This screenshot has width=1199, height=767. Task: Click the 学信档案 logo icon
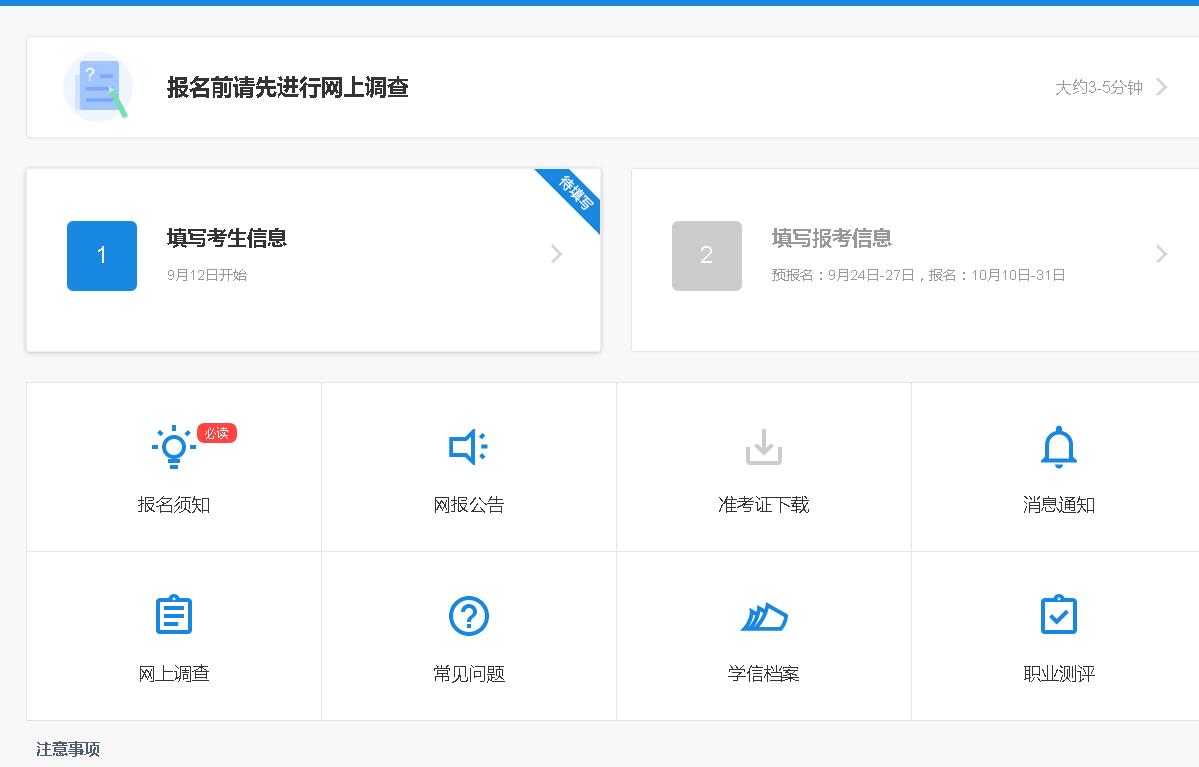(763, 616)
